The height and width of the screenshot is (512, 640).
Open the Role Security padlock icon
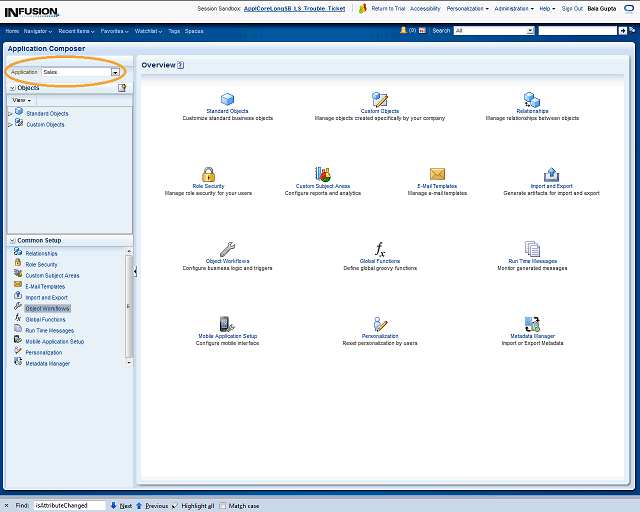coord(208,174)
